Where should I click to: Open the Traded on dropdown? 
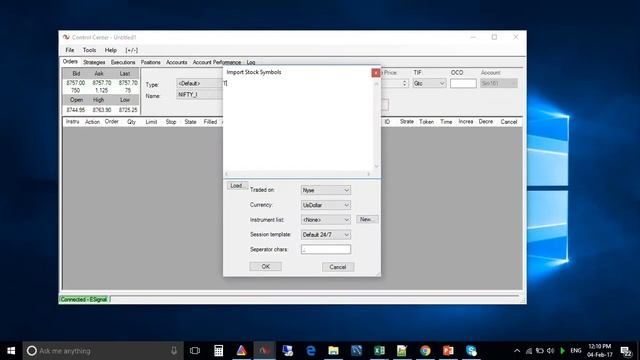click(326, 190)
